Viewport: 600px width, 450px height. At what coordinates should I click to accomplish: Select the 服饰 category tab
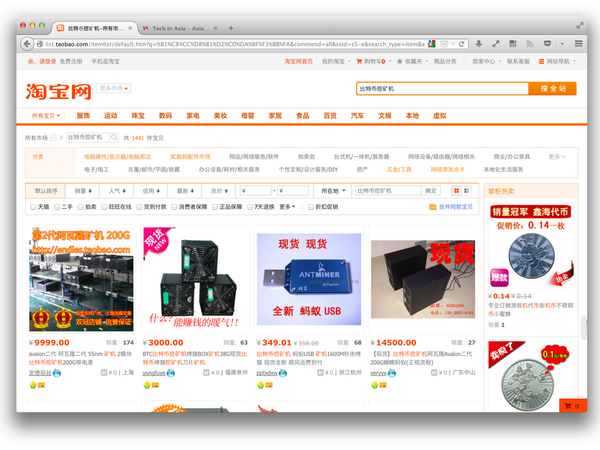tap(83, 116)
